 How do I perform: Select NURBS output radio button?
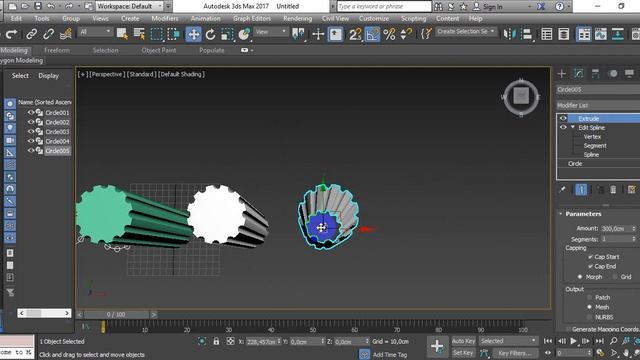589,317
